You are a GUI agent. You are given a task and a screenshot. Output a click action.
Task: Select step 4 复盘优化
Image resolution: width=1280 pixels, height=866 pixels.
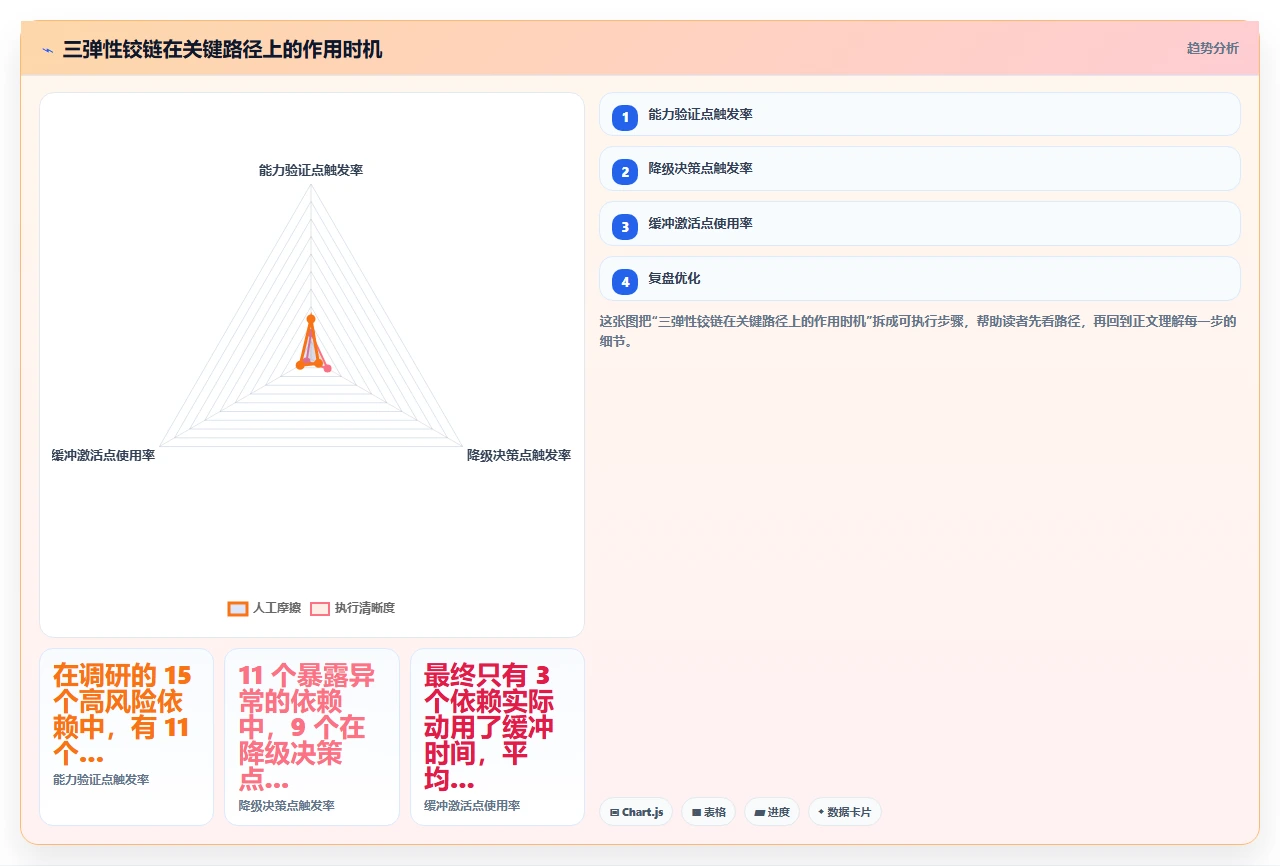(x=919, y=279)
